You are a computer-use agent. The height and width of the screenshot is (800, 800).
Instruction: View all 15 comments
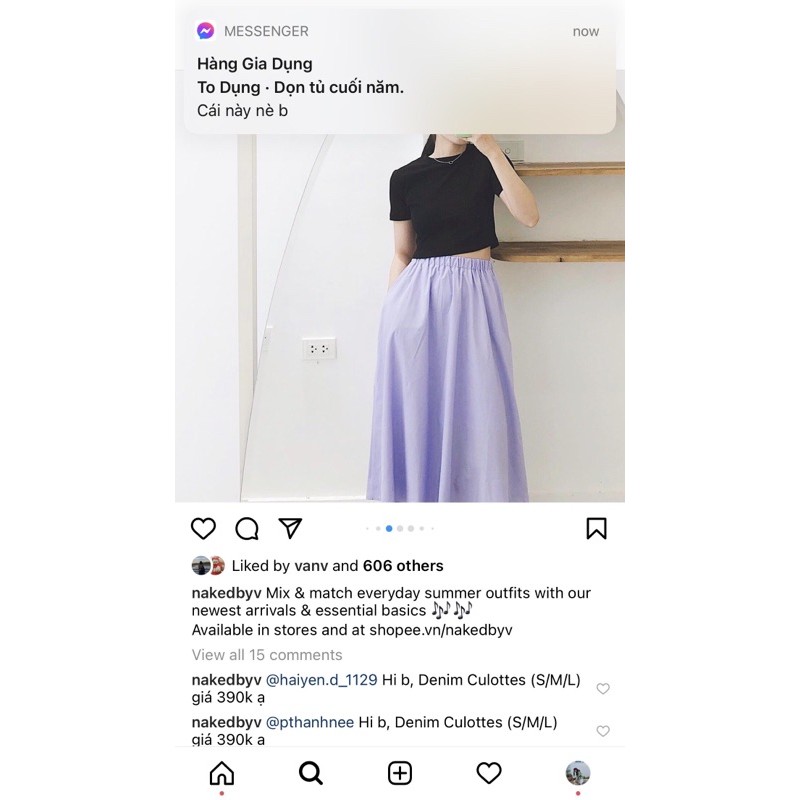[x=267, y=655]
